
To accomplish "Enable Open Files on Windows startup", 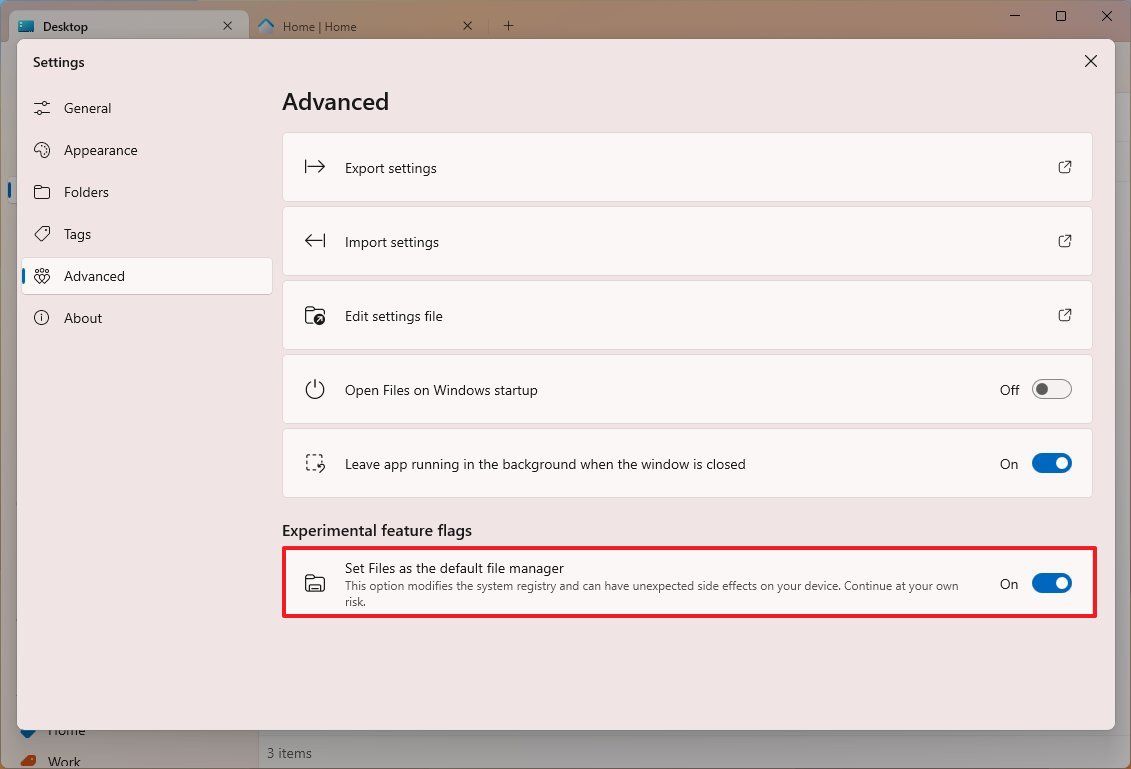I will [1051, 389].
